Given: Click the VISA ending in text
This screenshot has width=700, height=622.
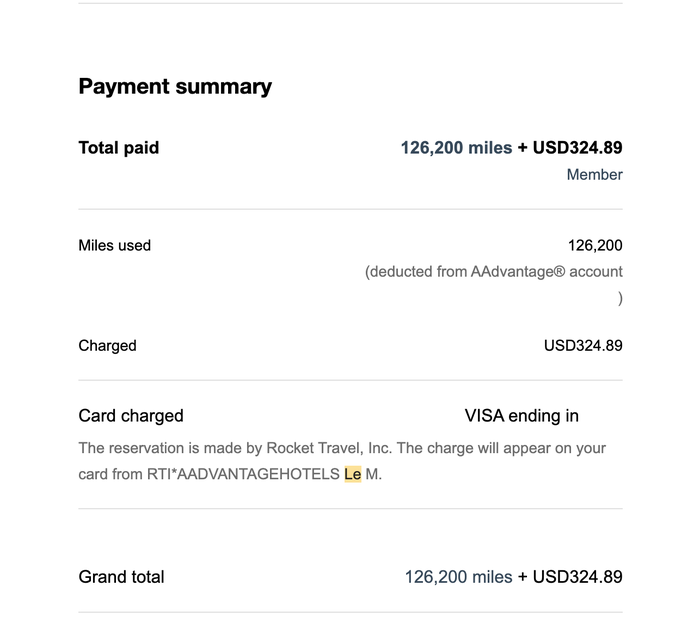Looking at the screenshot, I should [x=521, y=416].
